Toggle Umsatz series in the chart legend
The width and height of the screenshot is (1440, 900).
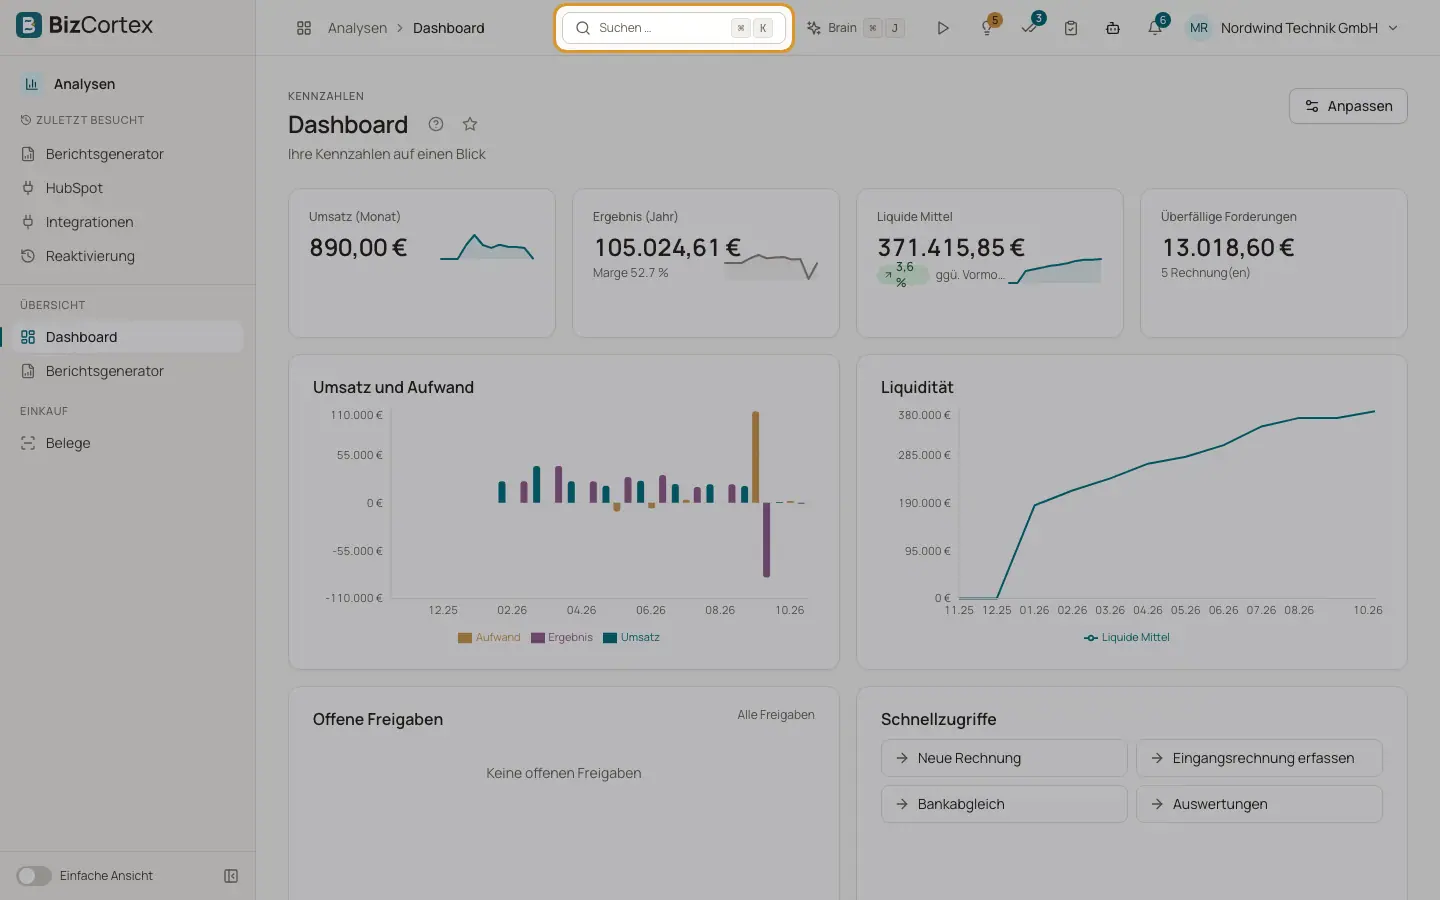[x=632, y=637]
